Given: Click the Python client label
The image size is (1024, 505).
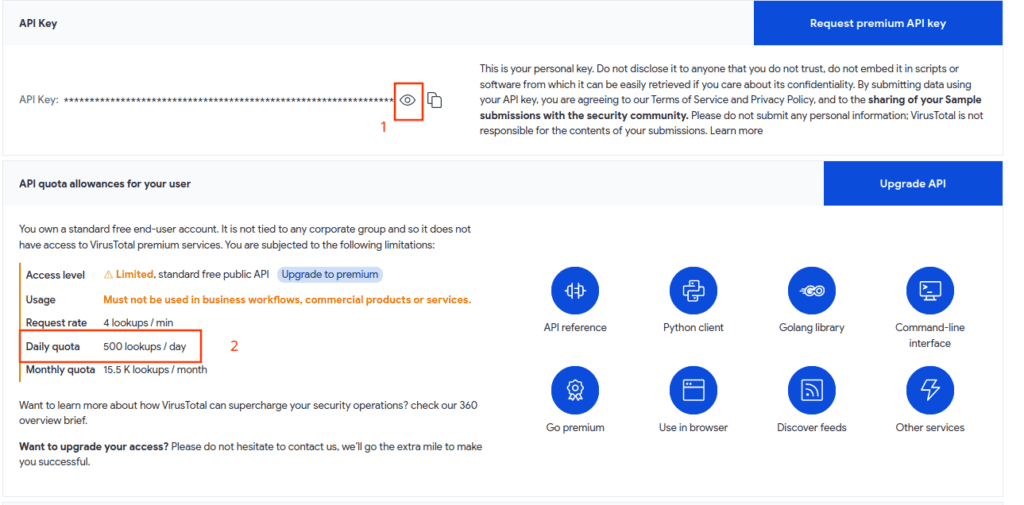Looking at the screenshot, I should (693, 327).
